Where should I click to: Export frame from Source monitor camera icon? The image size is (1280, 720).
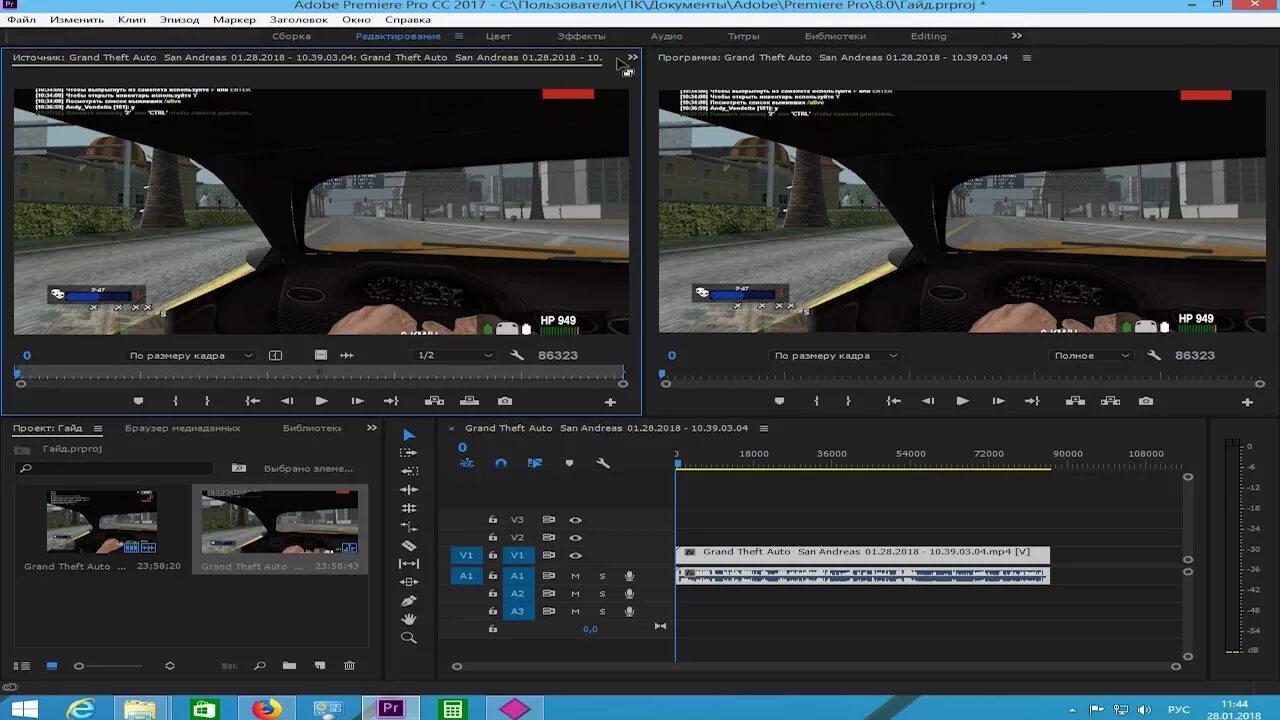(x=504, y=401)
